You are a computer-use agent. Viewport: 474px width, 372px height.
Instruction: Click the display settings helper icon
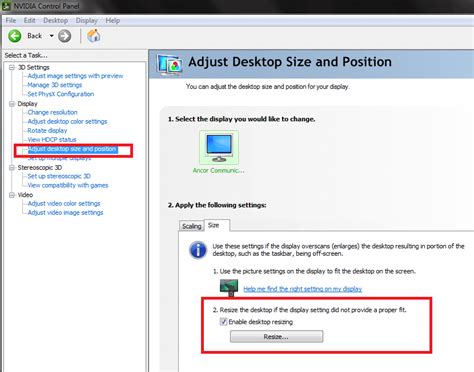click(229, 288)
